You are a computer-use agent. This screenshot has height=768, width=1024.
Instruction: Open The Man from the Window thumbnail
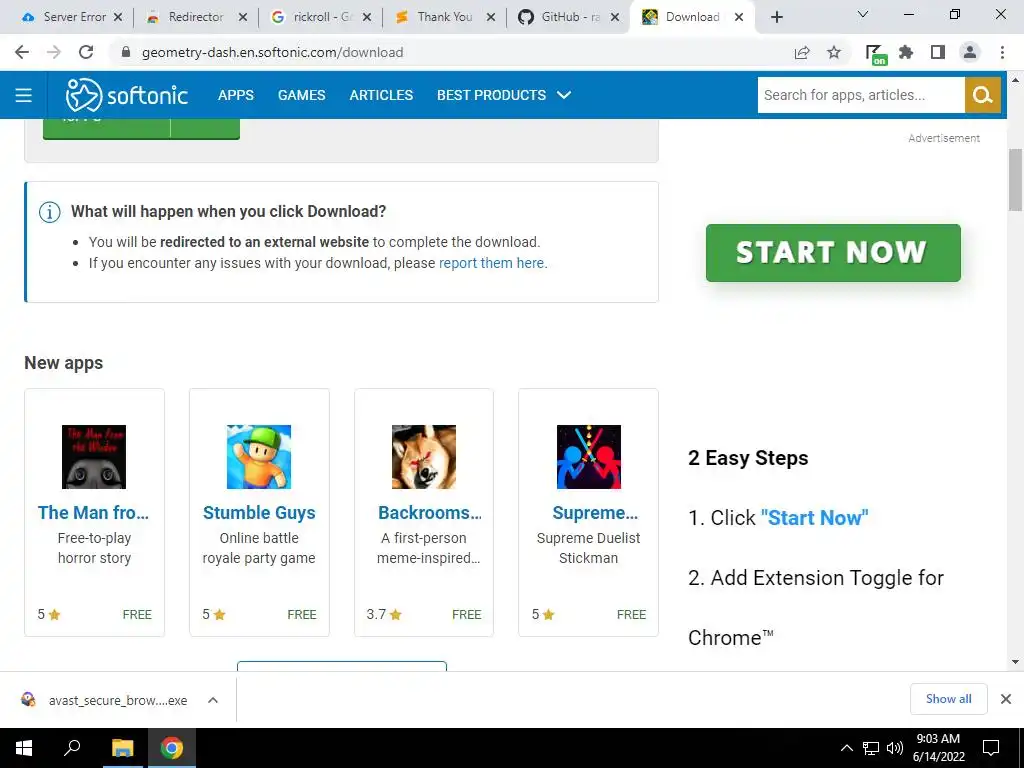tap(94, 456)
